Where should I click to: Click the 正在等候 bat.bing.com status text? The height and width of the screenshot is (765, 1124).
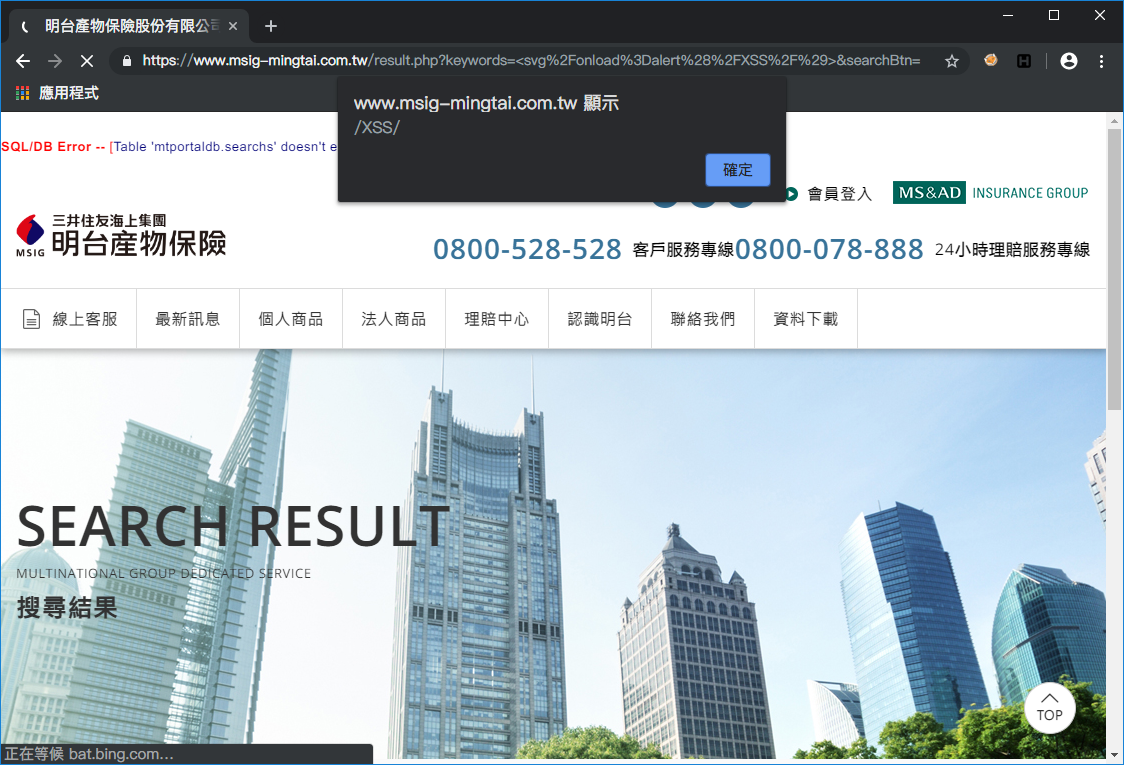[89, 754]
